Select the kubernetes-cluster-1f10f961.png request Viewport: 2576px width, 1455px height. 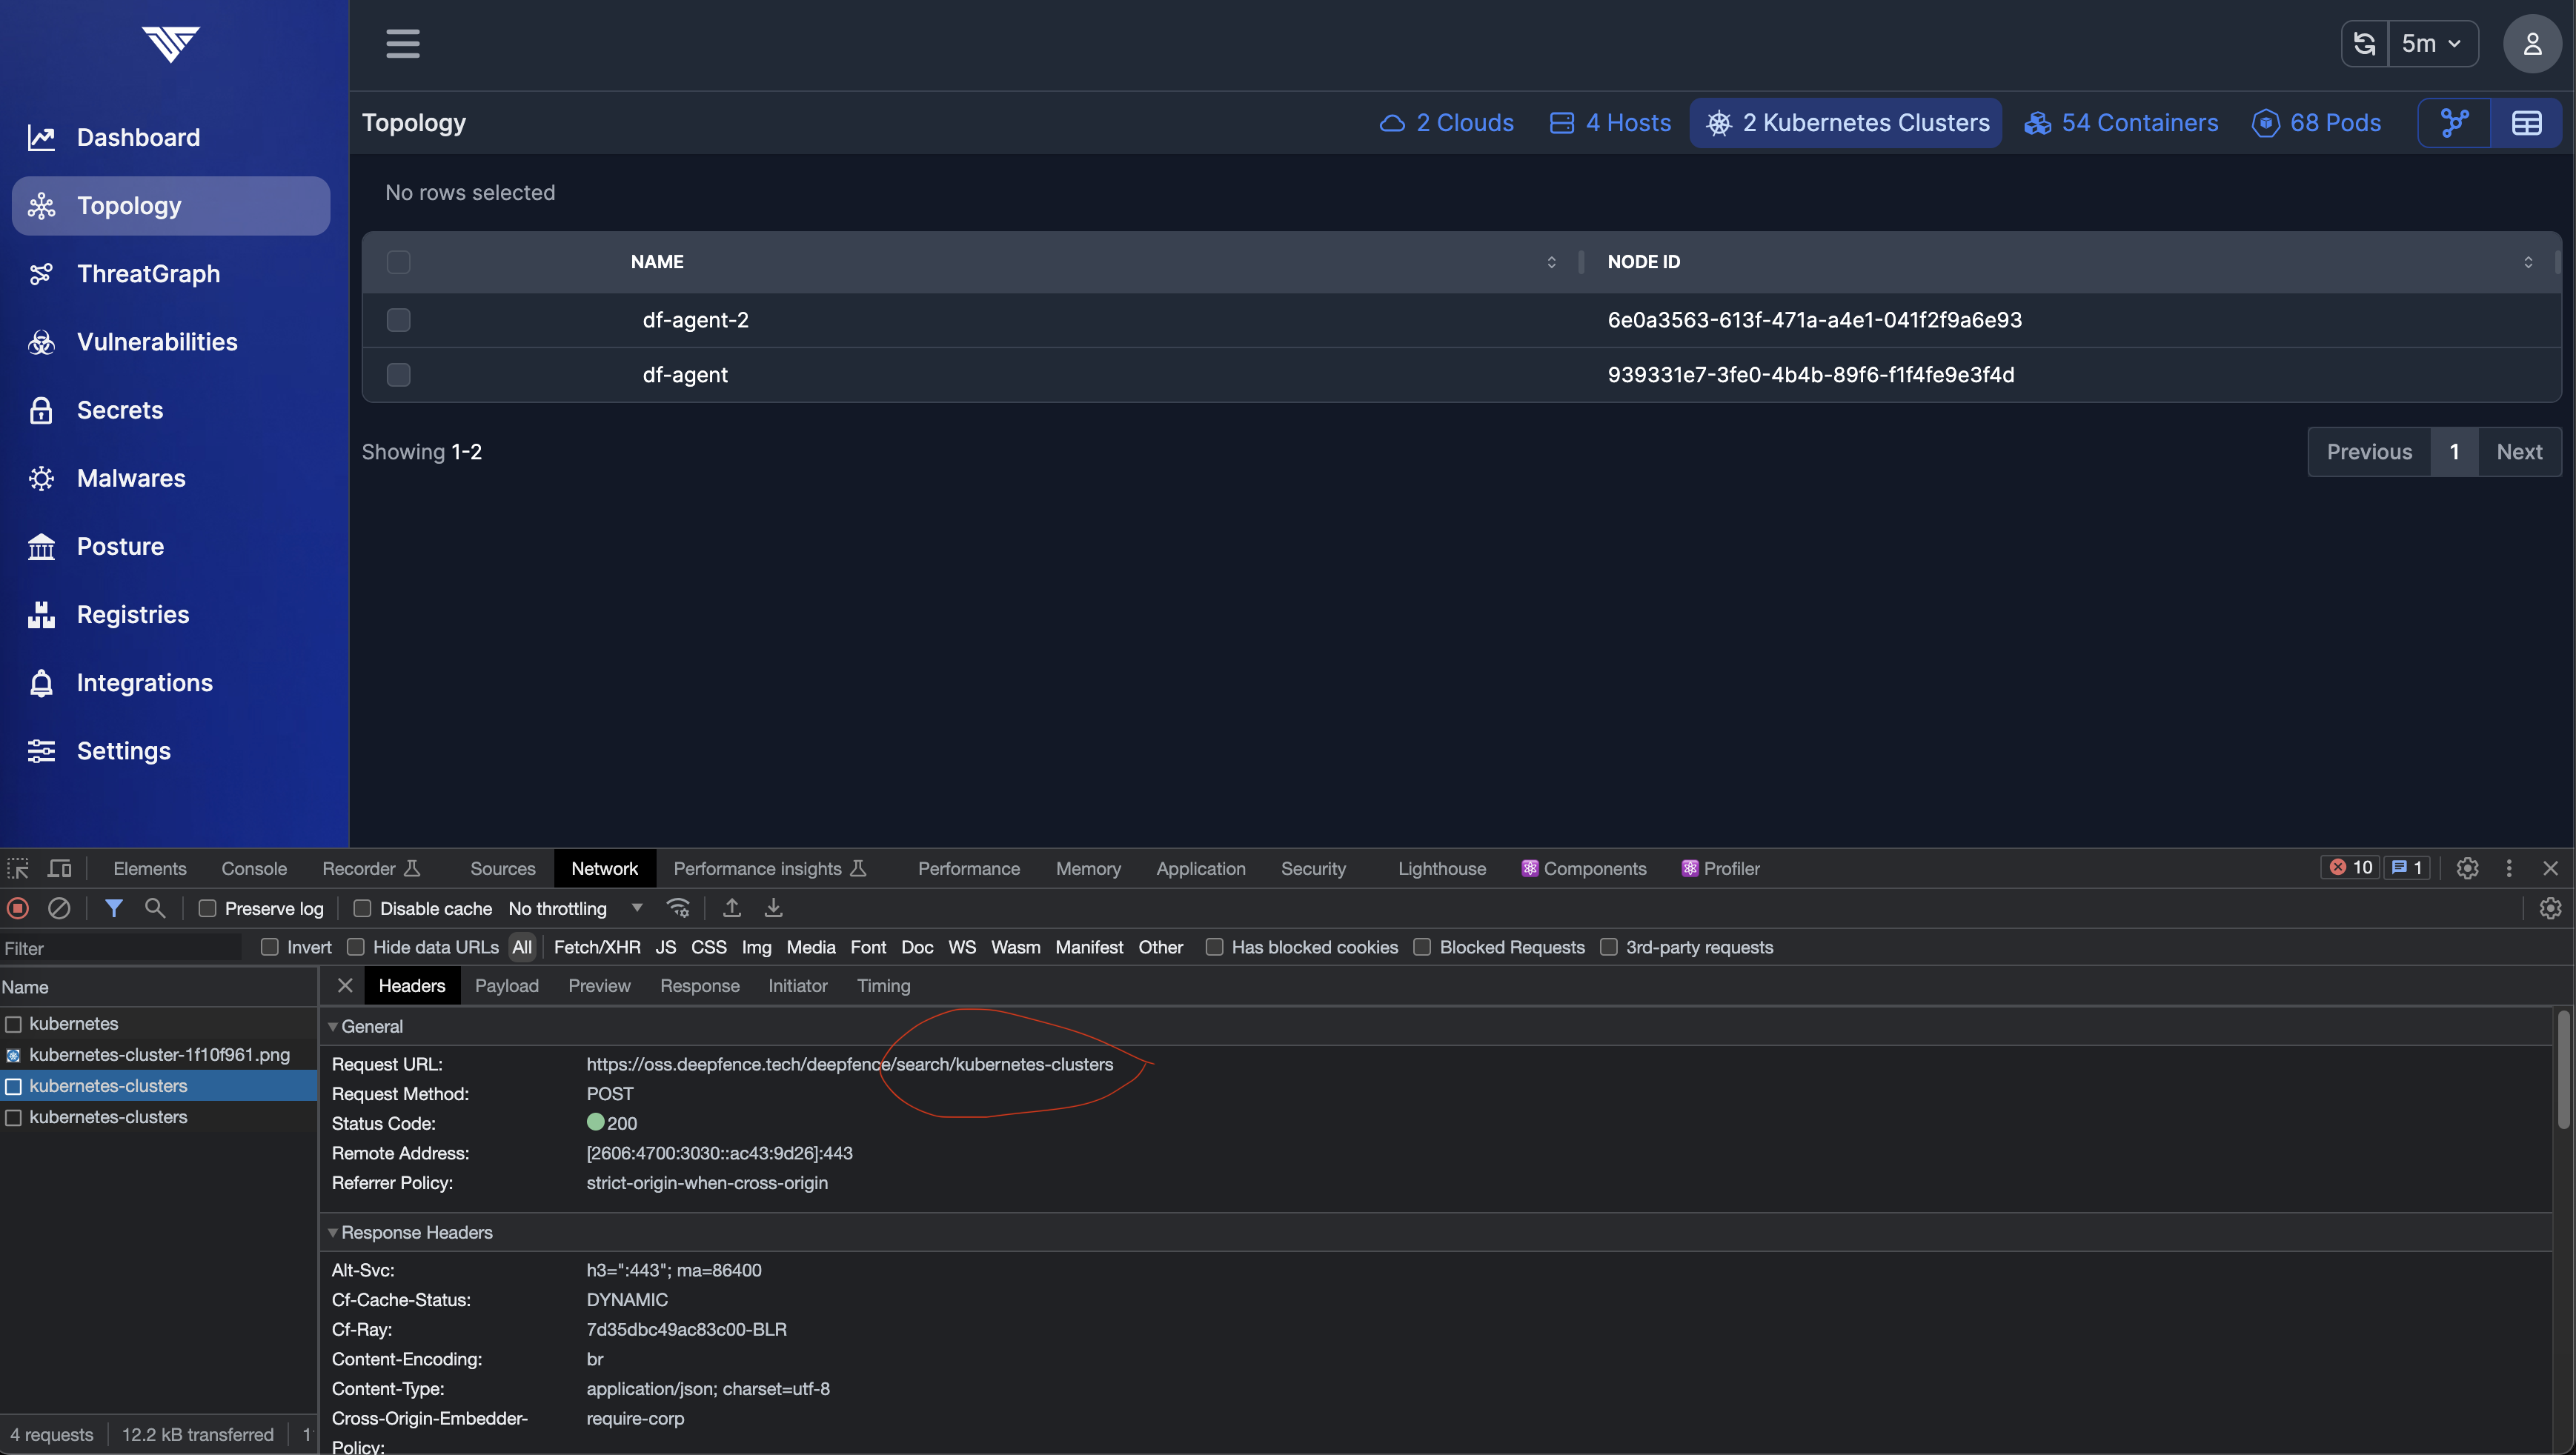[x=160, y=1054]
